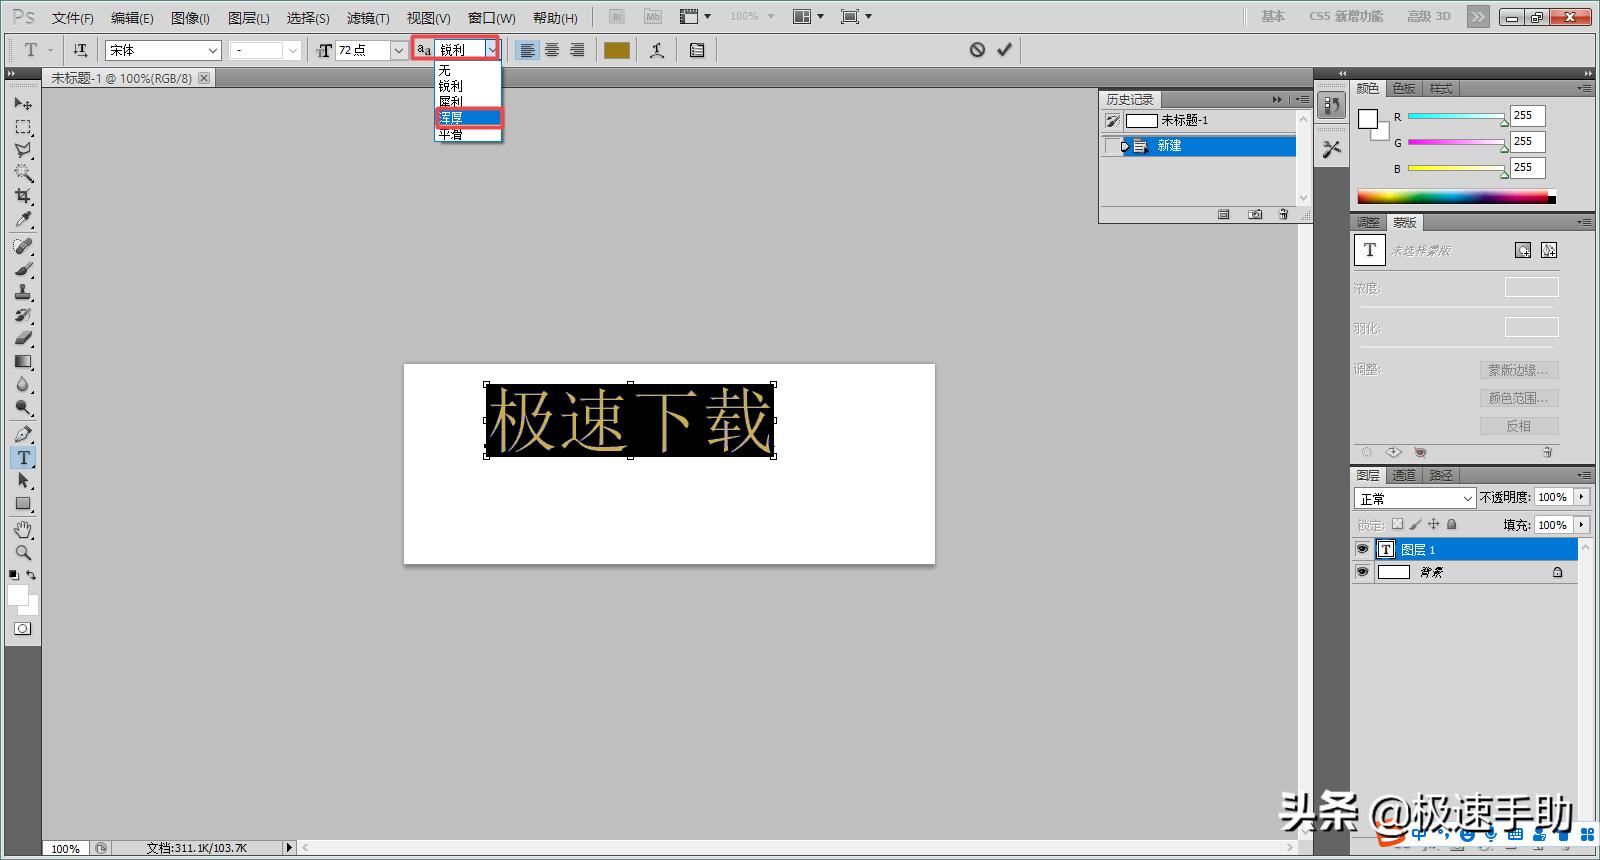This screenshot has height=860, width=1600.
Task: Delete current state in History panel
Action: pyautogui.click(x=1283, y=214)
